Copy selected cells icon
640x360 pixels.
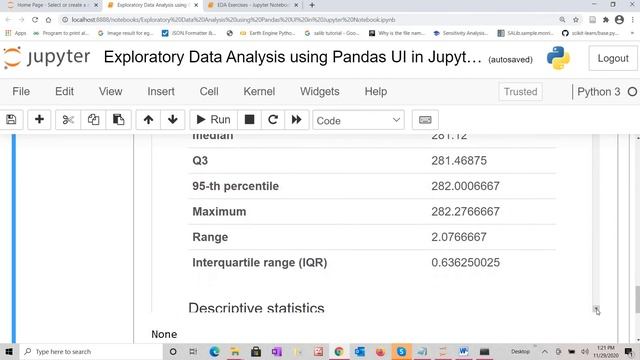coord(93,120)
